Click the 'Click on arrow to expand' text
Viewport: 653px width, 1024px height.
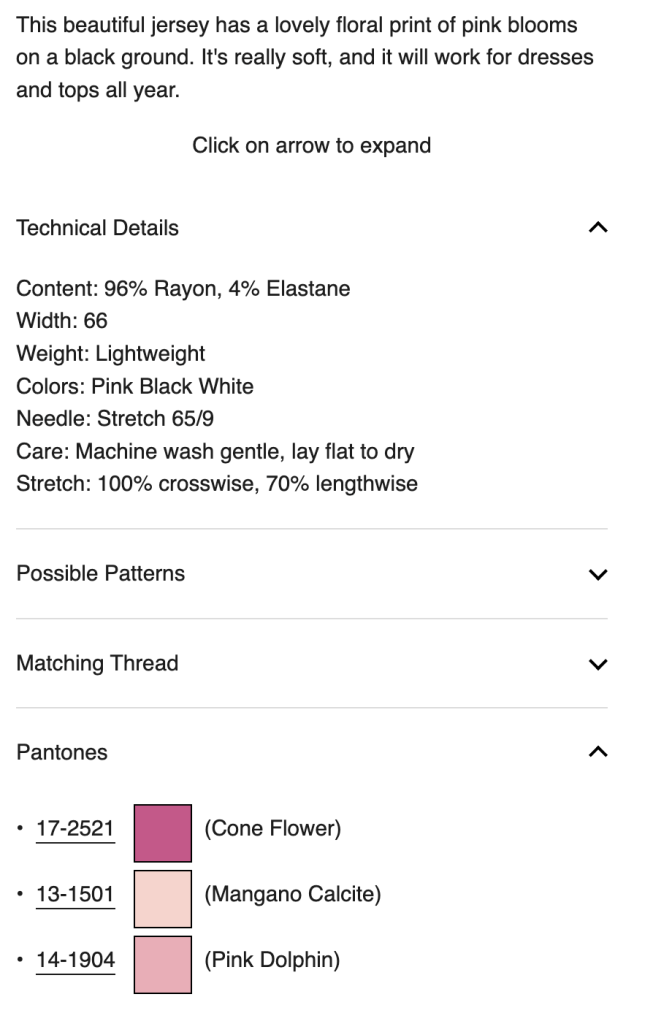point(312,146)
